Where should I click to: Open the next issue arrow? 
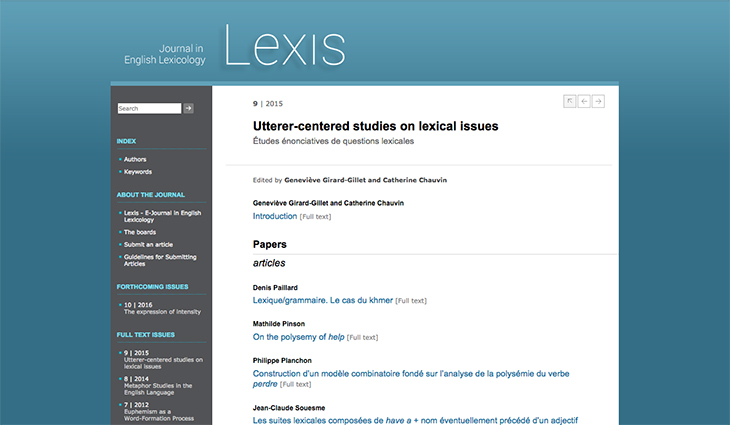click(598, 101)
